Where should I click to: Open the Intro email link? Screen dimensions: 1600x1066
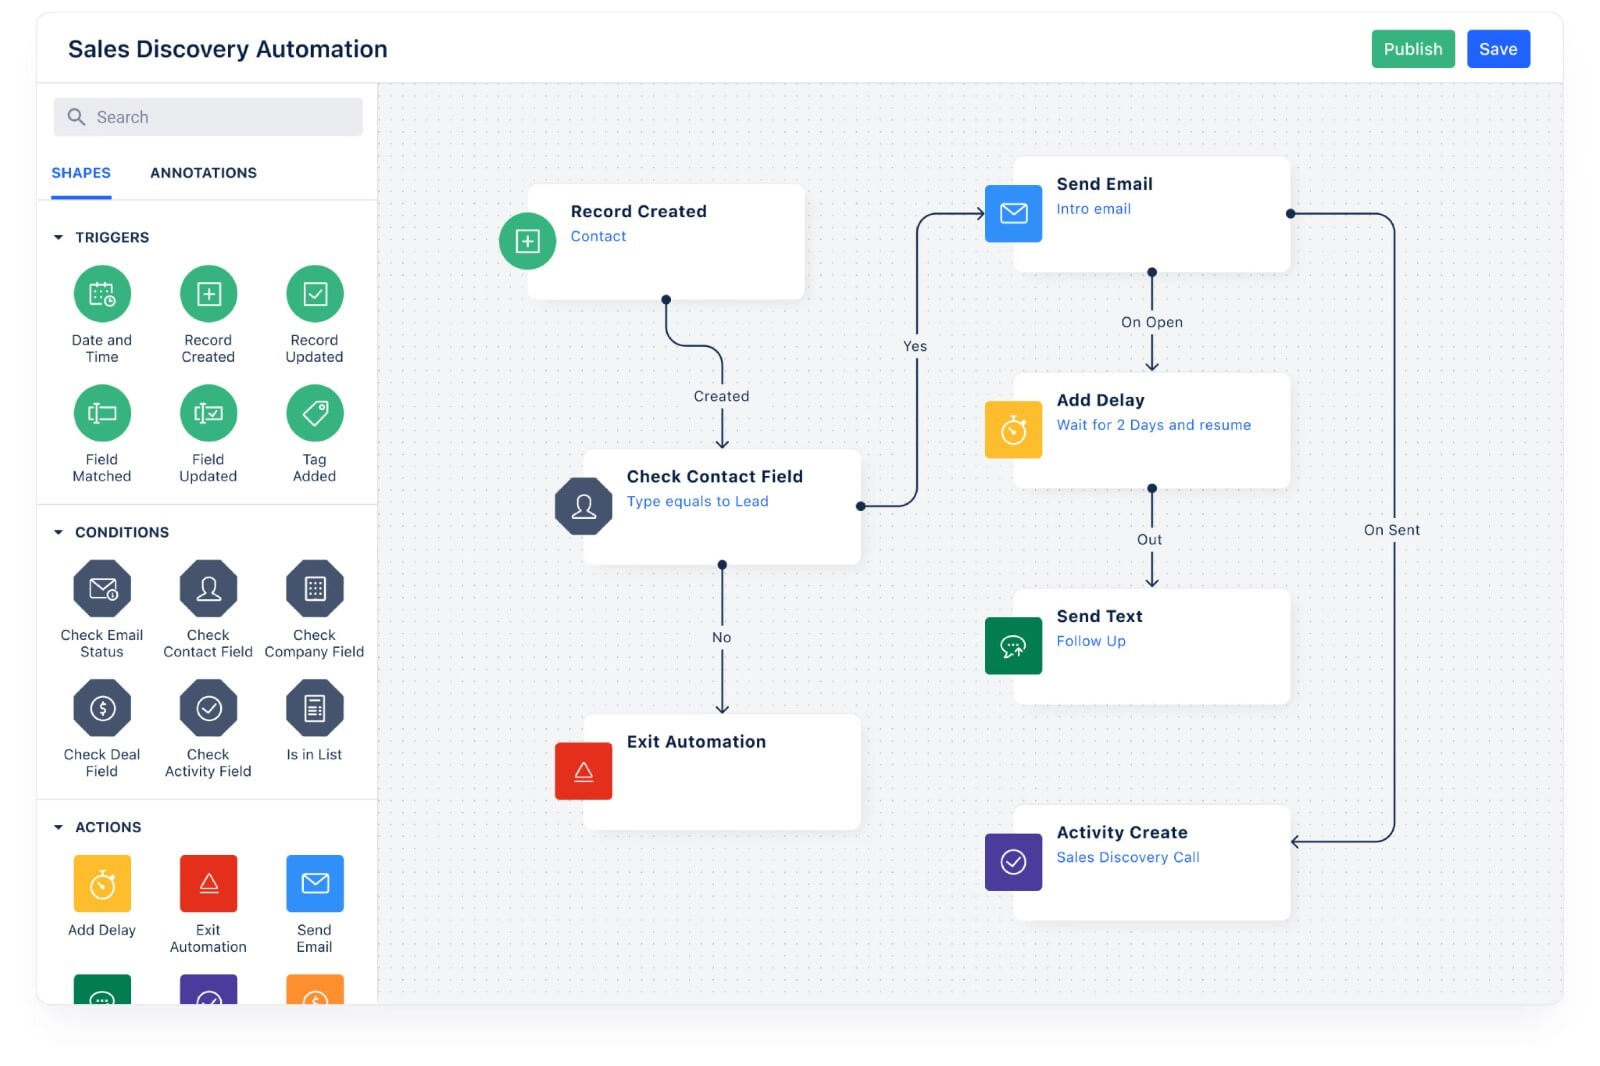click(1093, 208)
